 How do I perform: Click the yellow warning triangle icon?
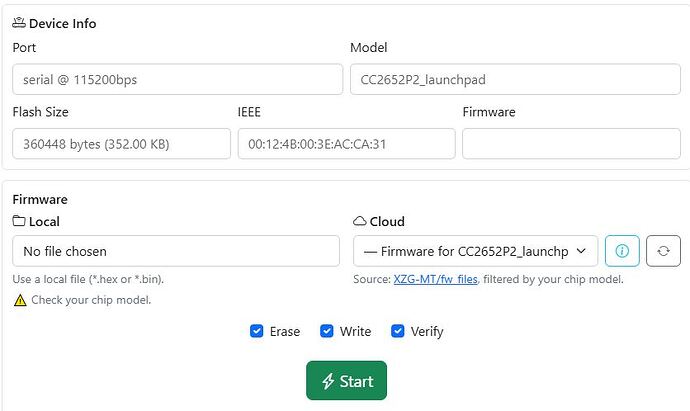[x=20, y=300]
